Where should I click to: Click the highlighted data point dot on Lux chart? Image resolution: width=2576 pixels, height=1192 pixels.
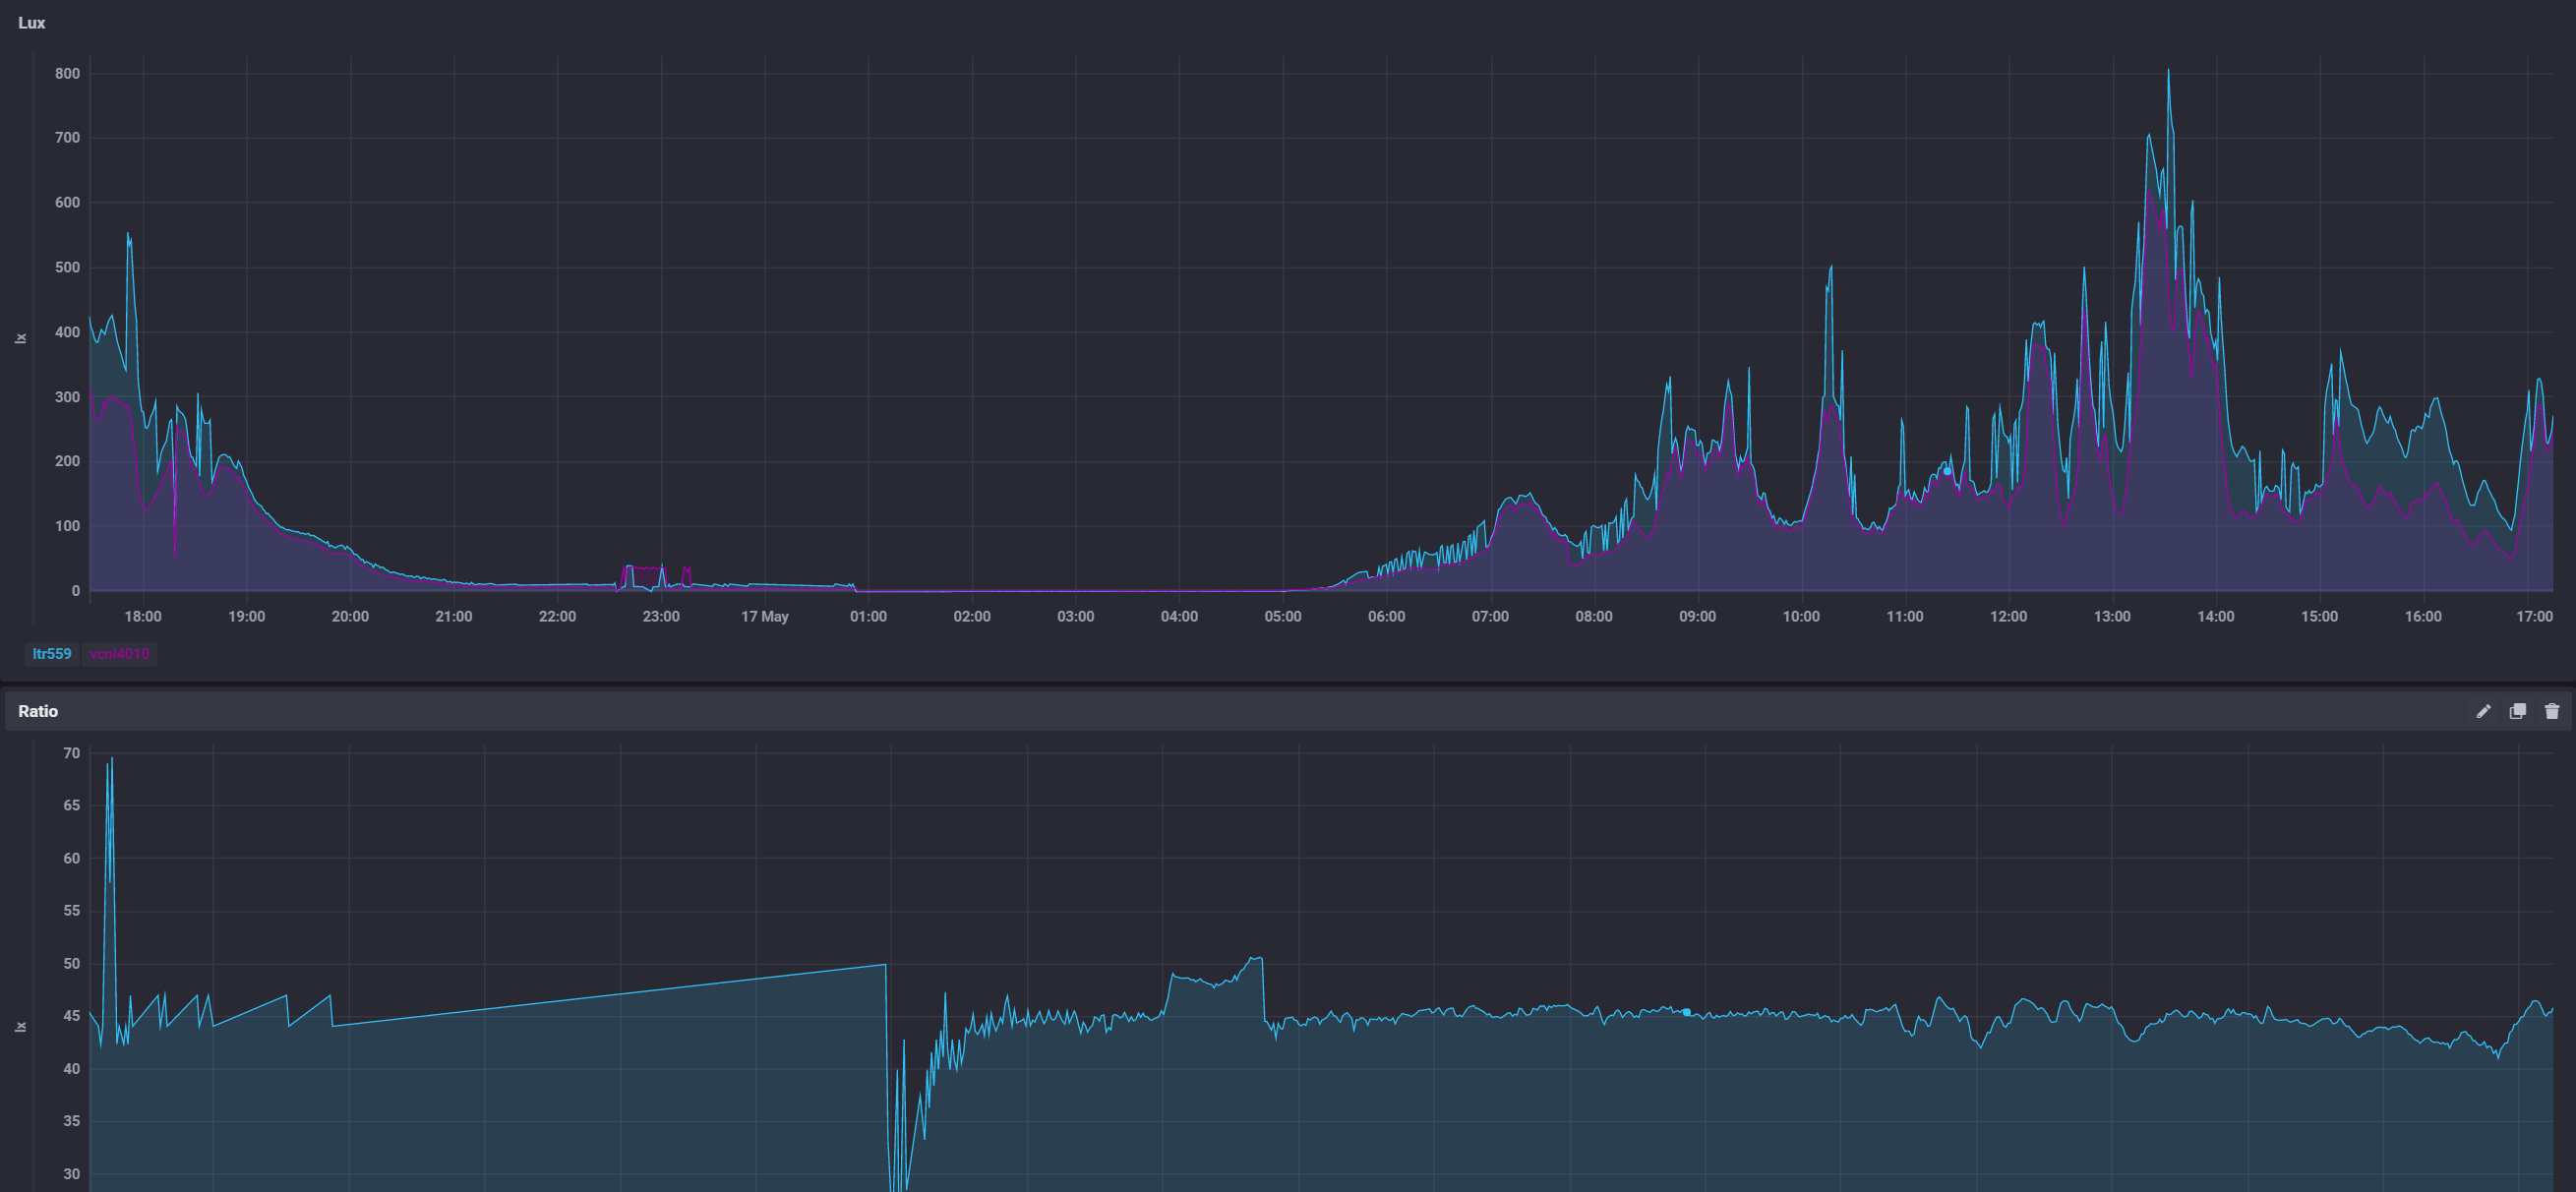(x=1947, y=470)
